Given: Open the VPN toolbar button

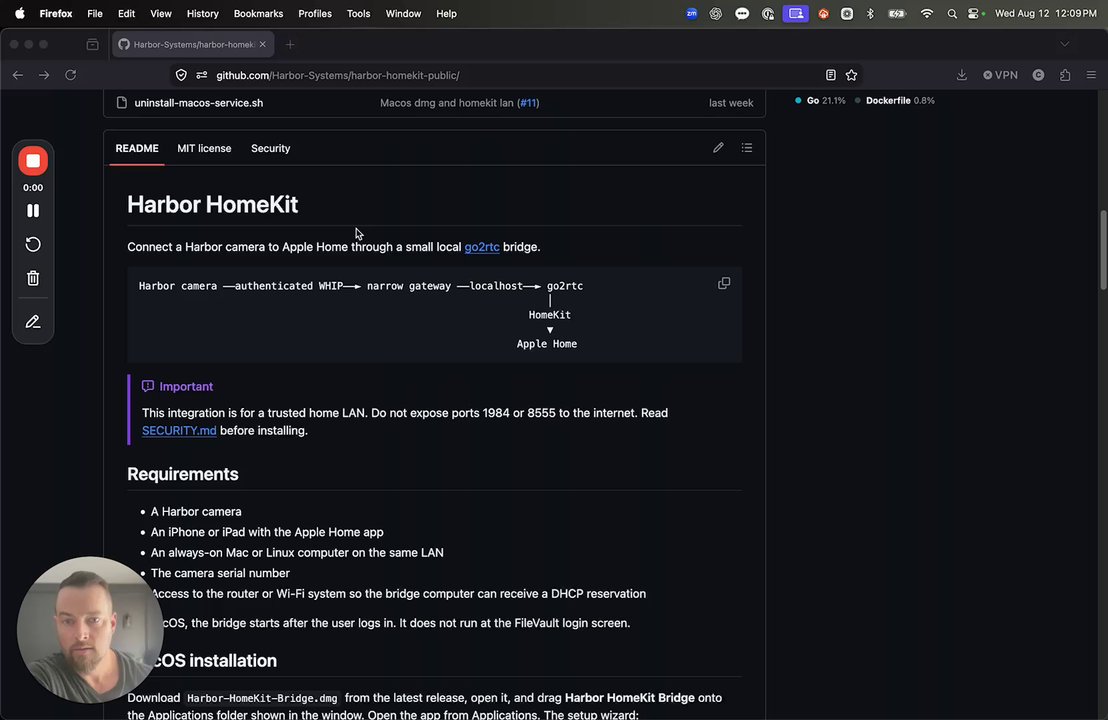Looking at the screenshot, I should [1001, 75].
